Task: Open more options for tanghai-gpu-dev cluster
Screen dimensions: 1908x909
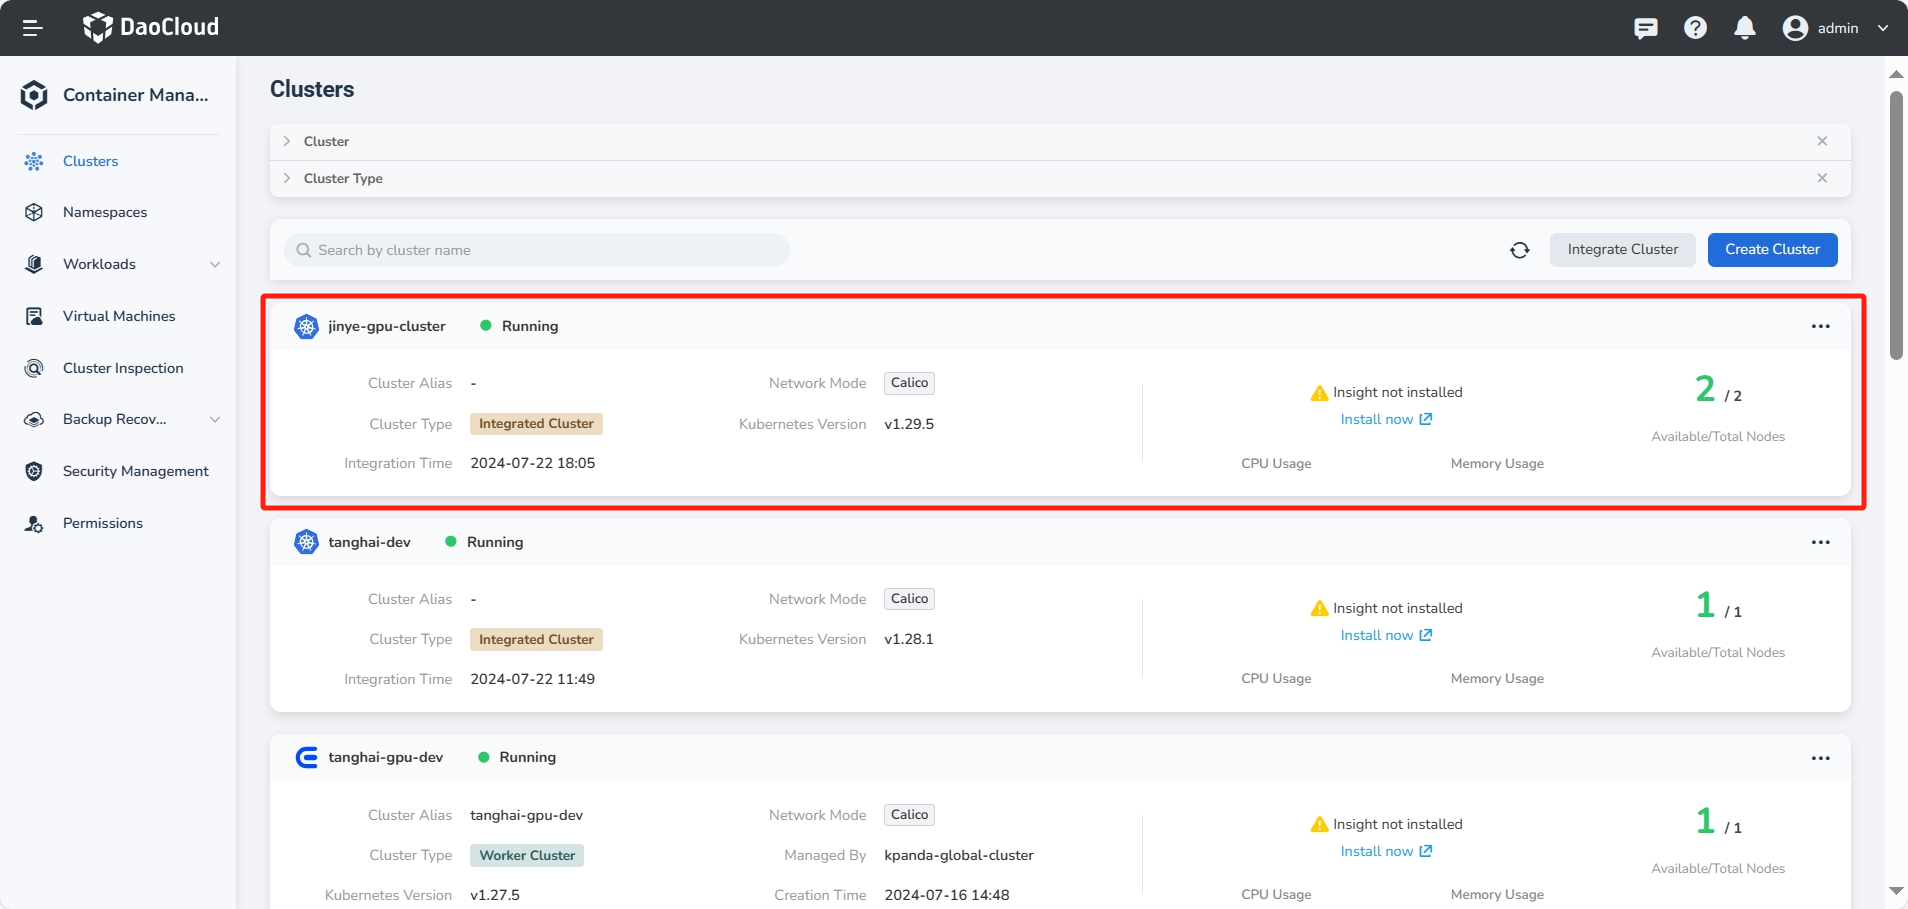Action: click(x=1820, y=758)
